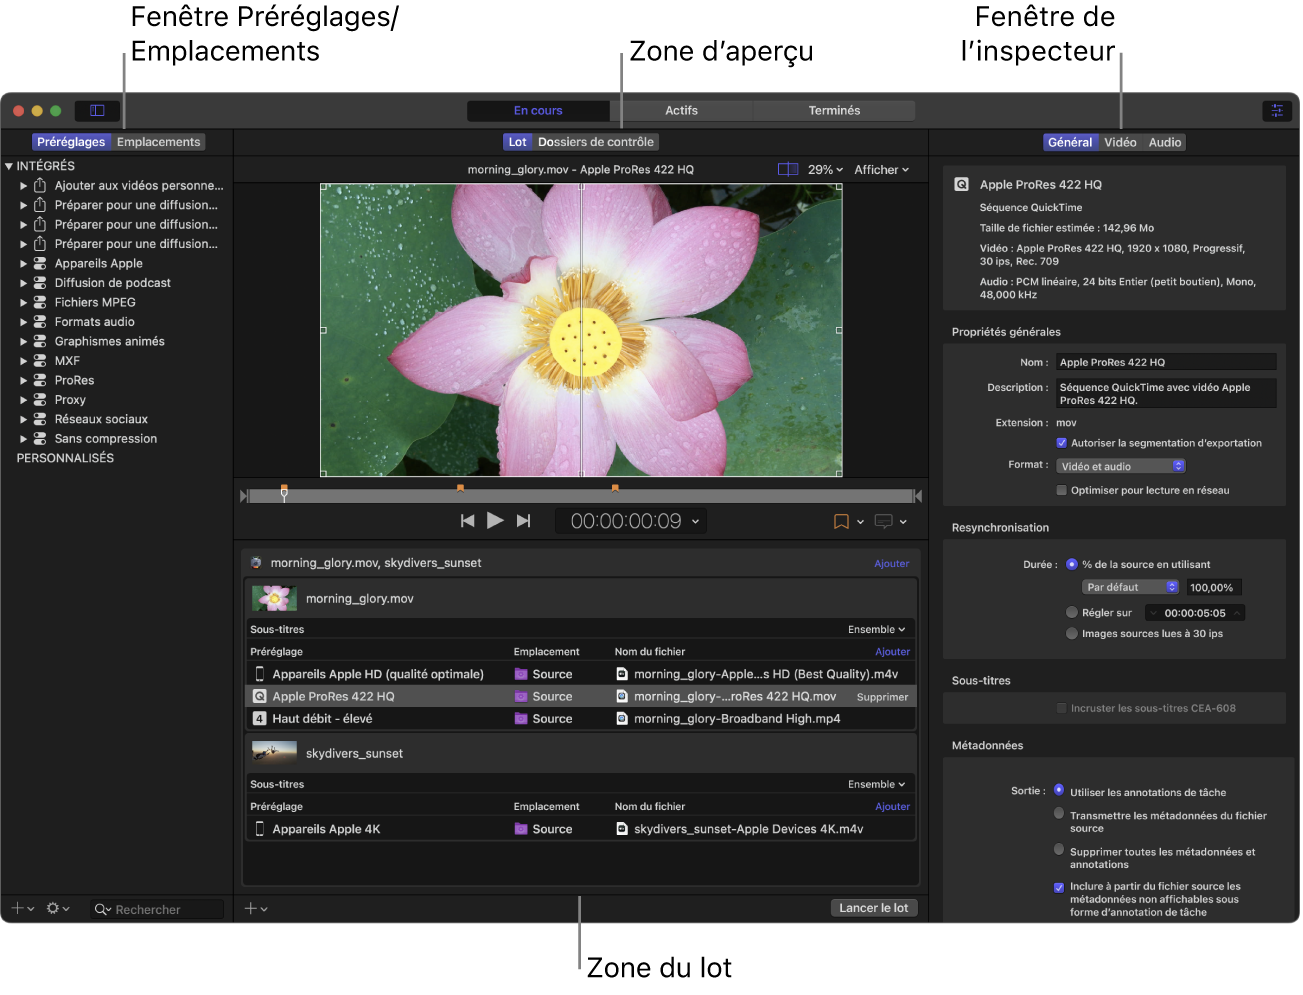
Task: Expand the ProRes presets group
Action: coord(24,381)
